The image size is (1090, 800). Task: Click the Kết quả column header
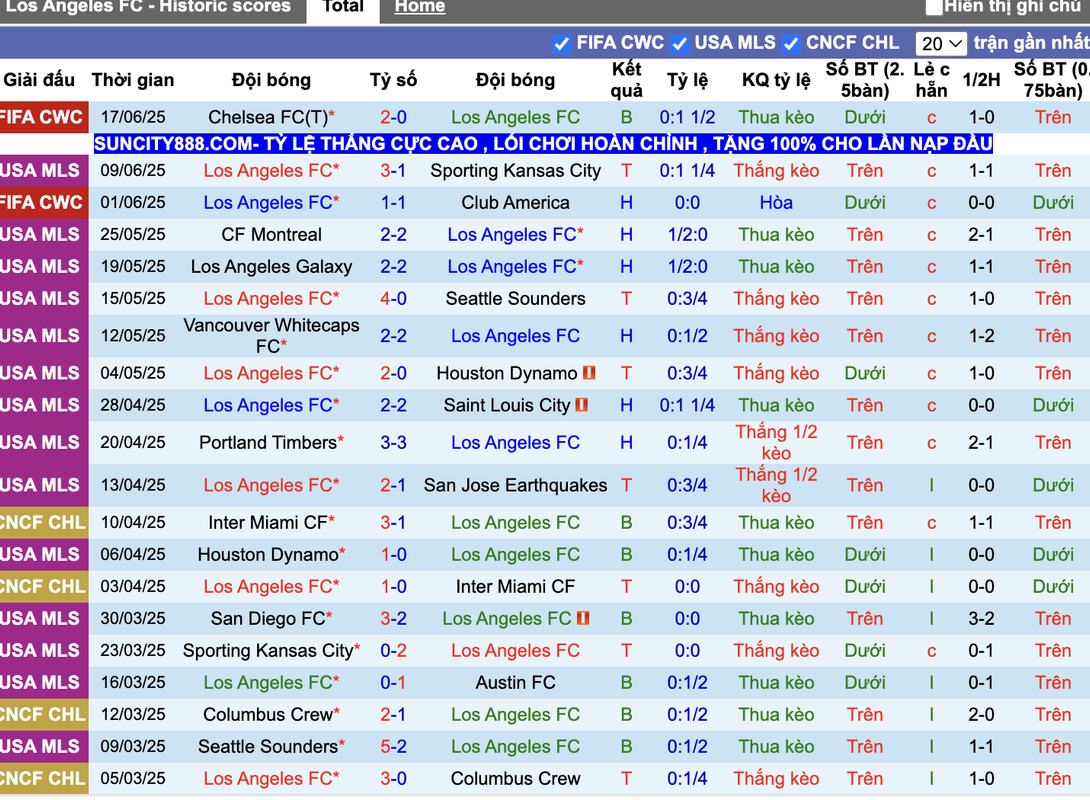626,80
